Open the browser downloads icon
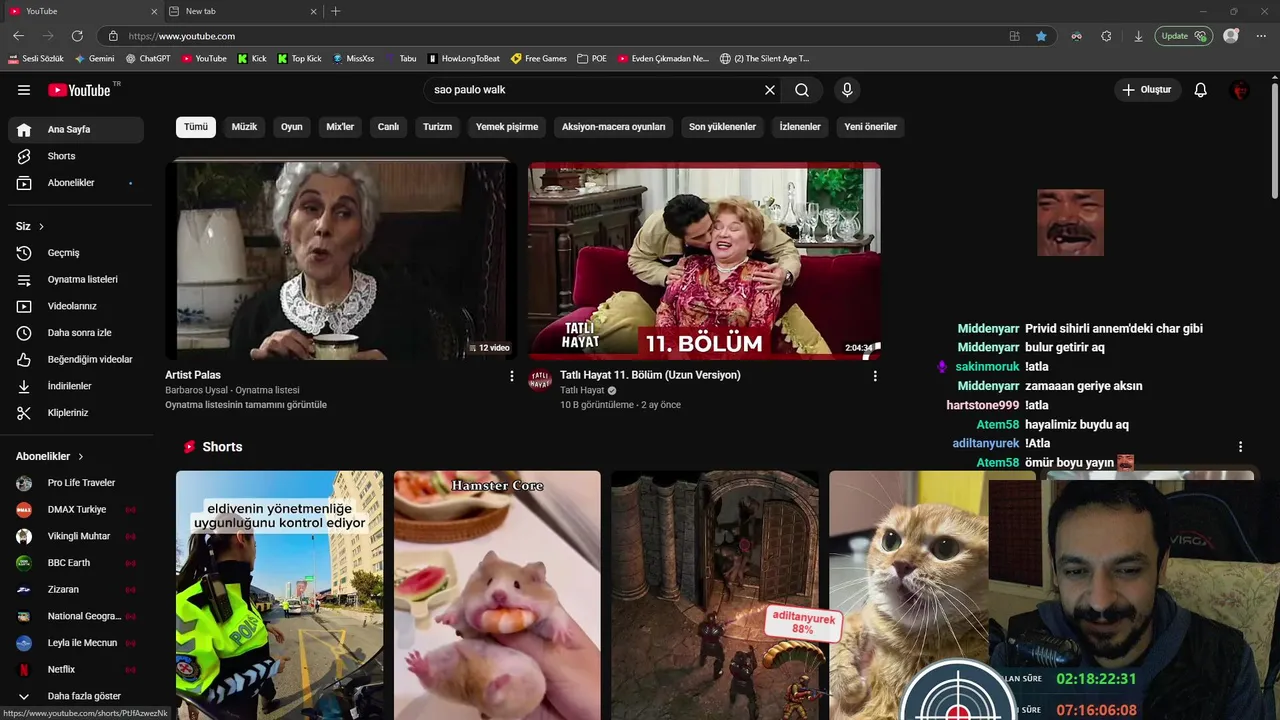The image size is (1280, 720). tap(1138, 36)
